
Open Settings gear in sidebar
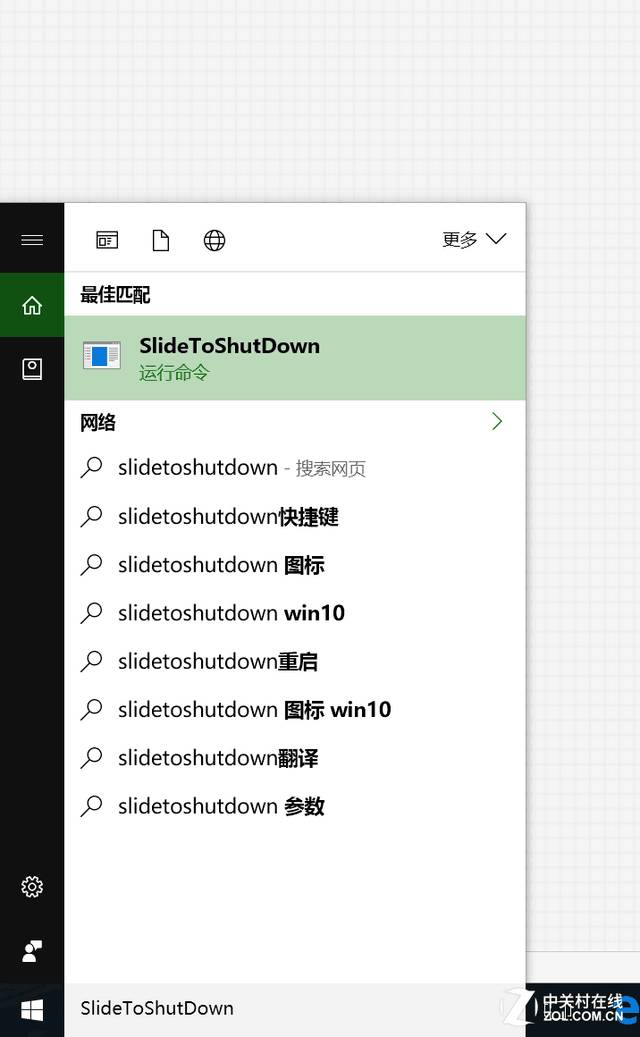[x=32, y=886]
